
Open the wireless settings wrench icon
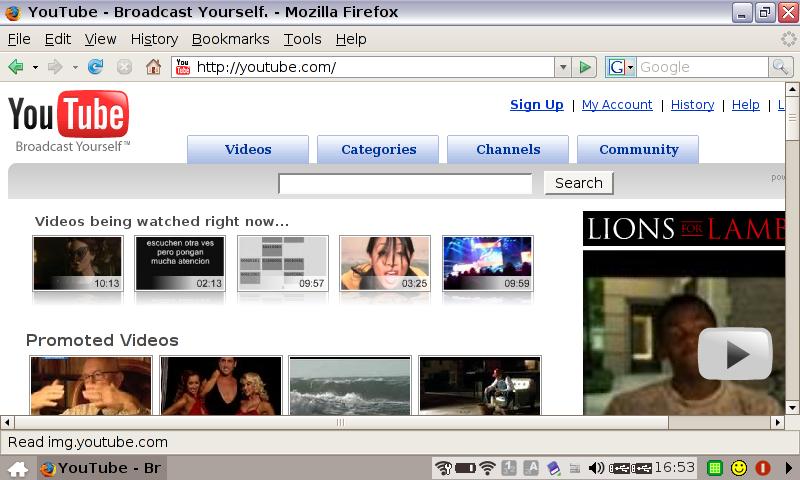[443, 468]
